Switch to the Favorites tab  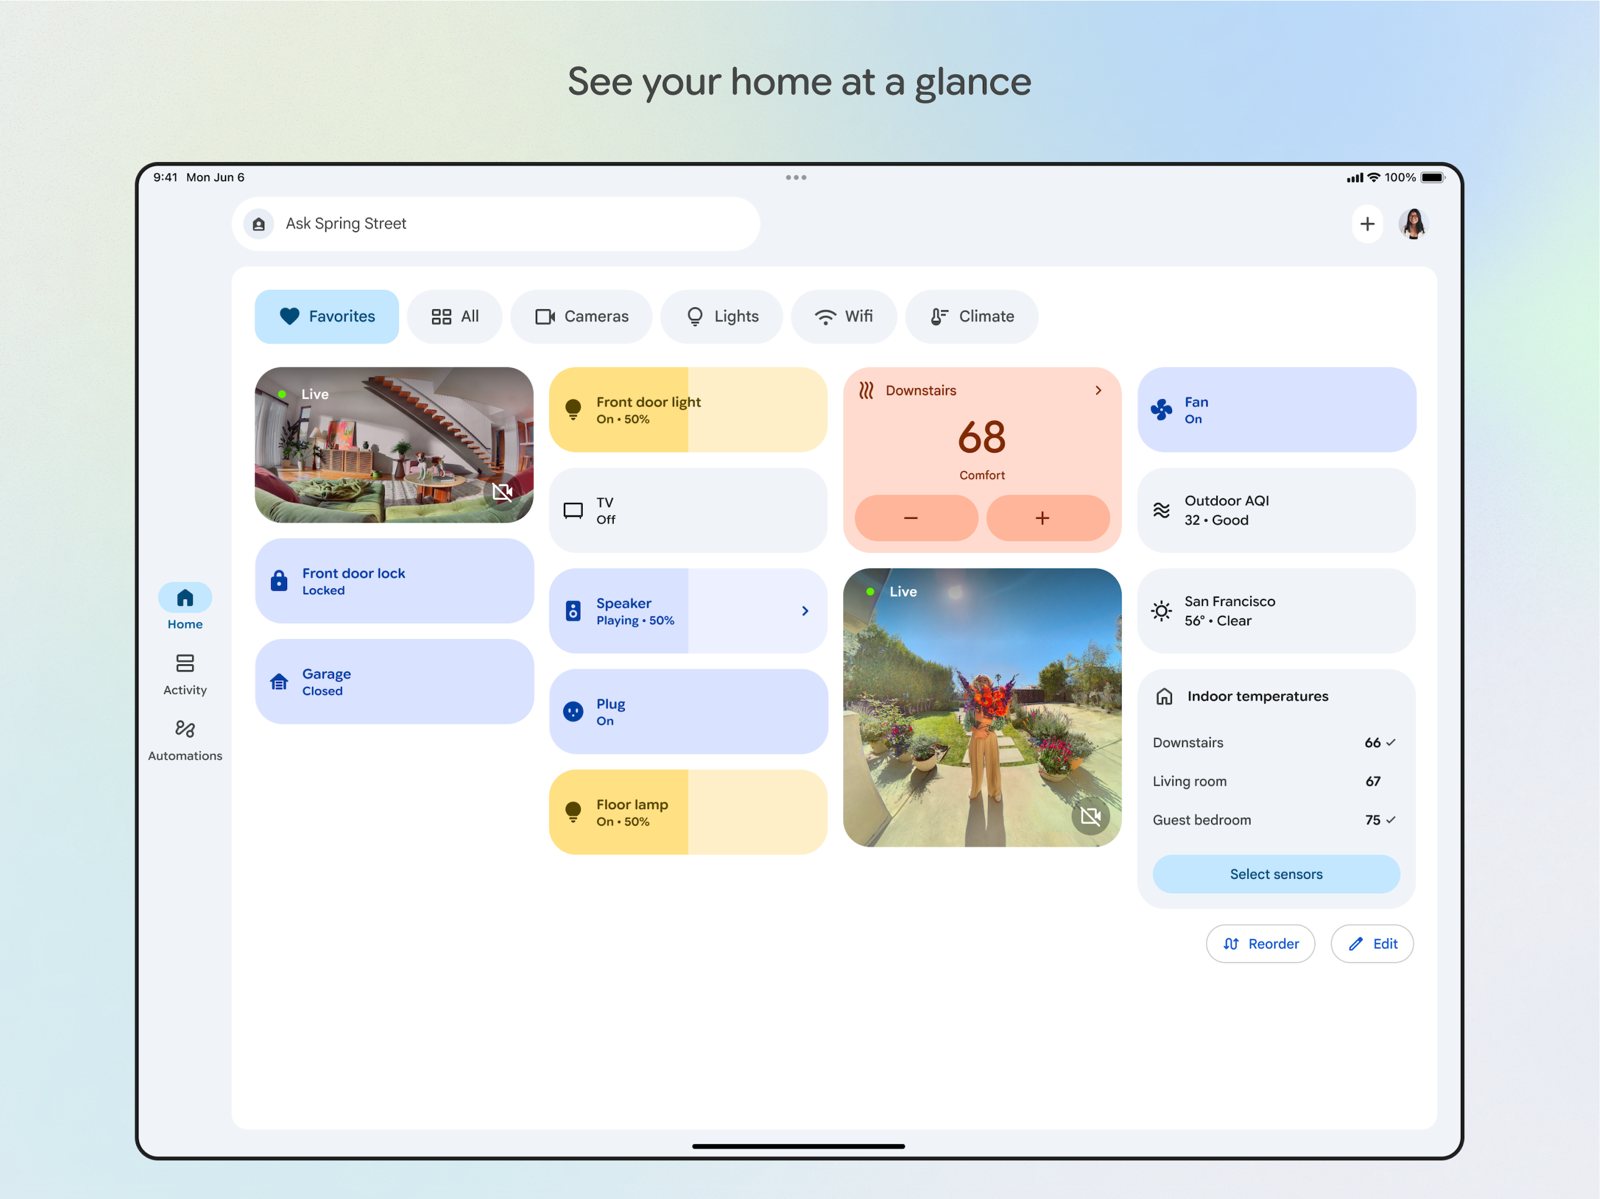click(327, 317)
